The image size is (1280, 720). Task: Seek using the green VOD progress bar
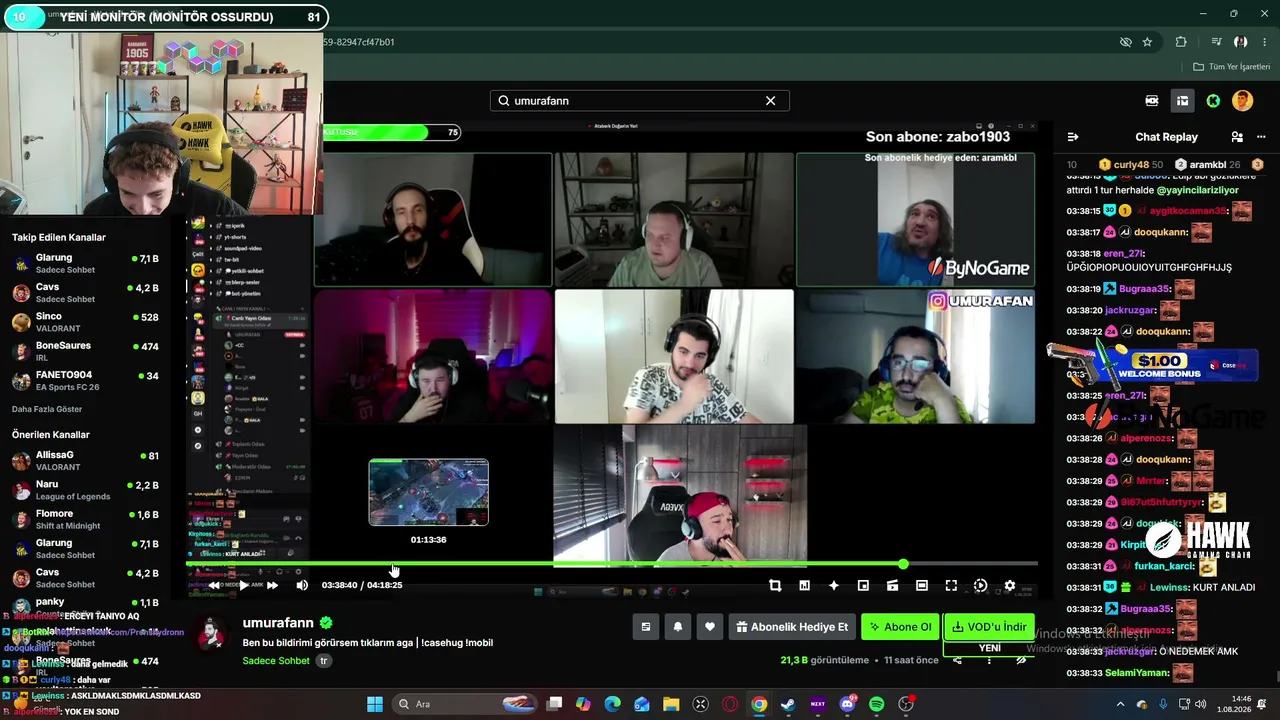[612, 565]
